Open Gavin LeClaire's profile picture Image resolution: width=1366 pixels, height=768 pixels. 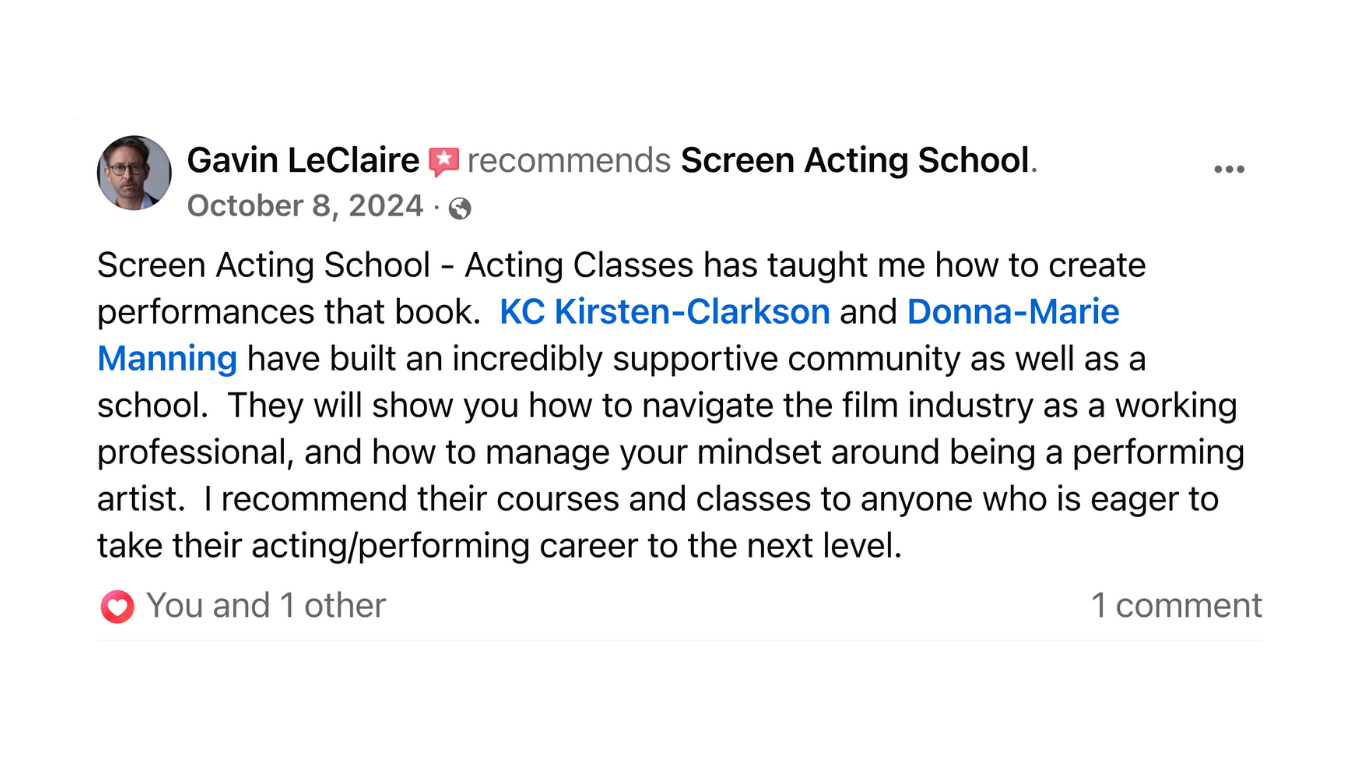click(x=134, y=173)
